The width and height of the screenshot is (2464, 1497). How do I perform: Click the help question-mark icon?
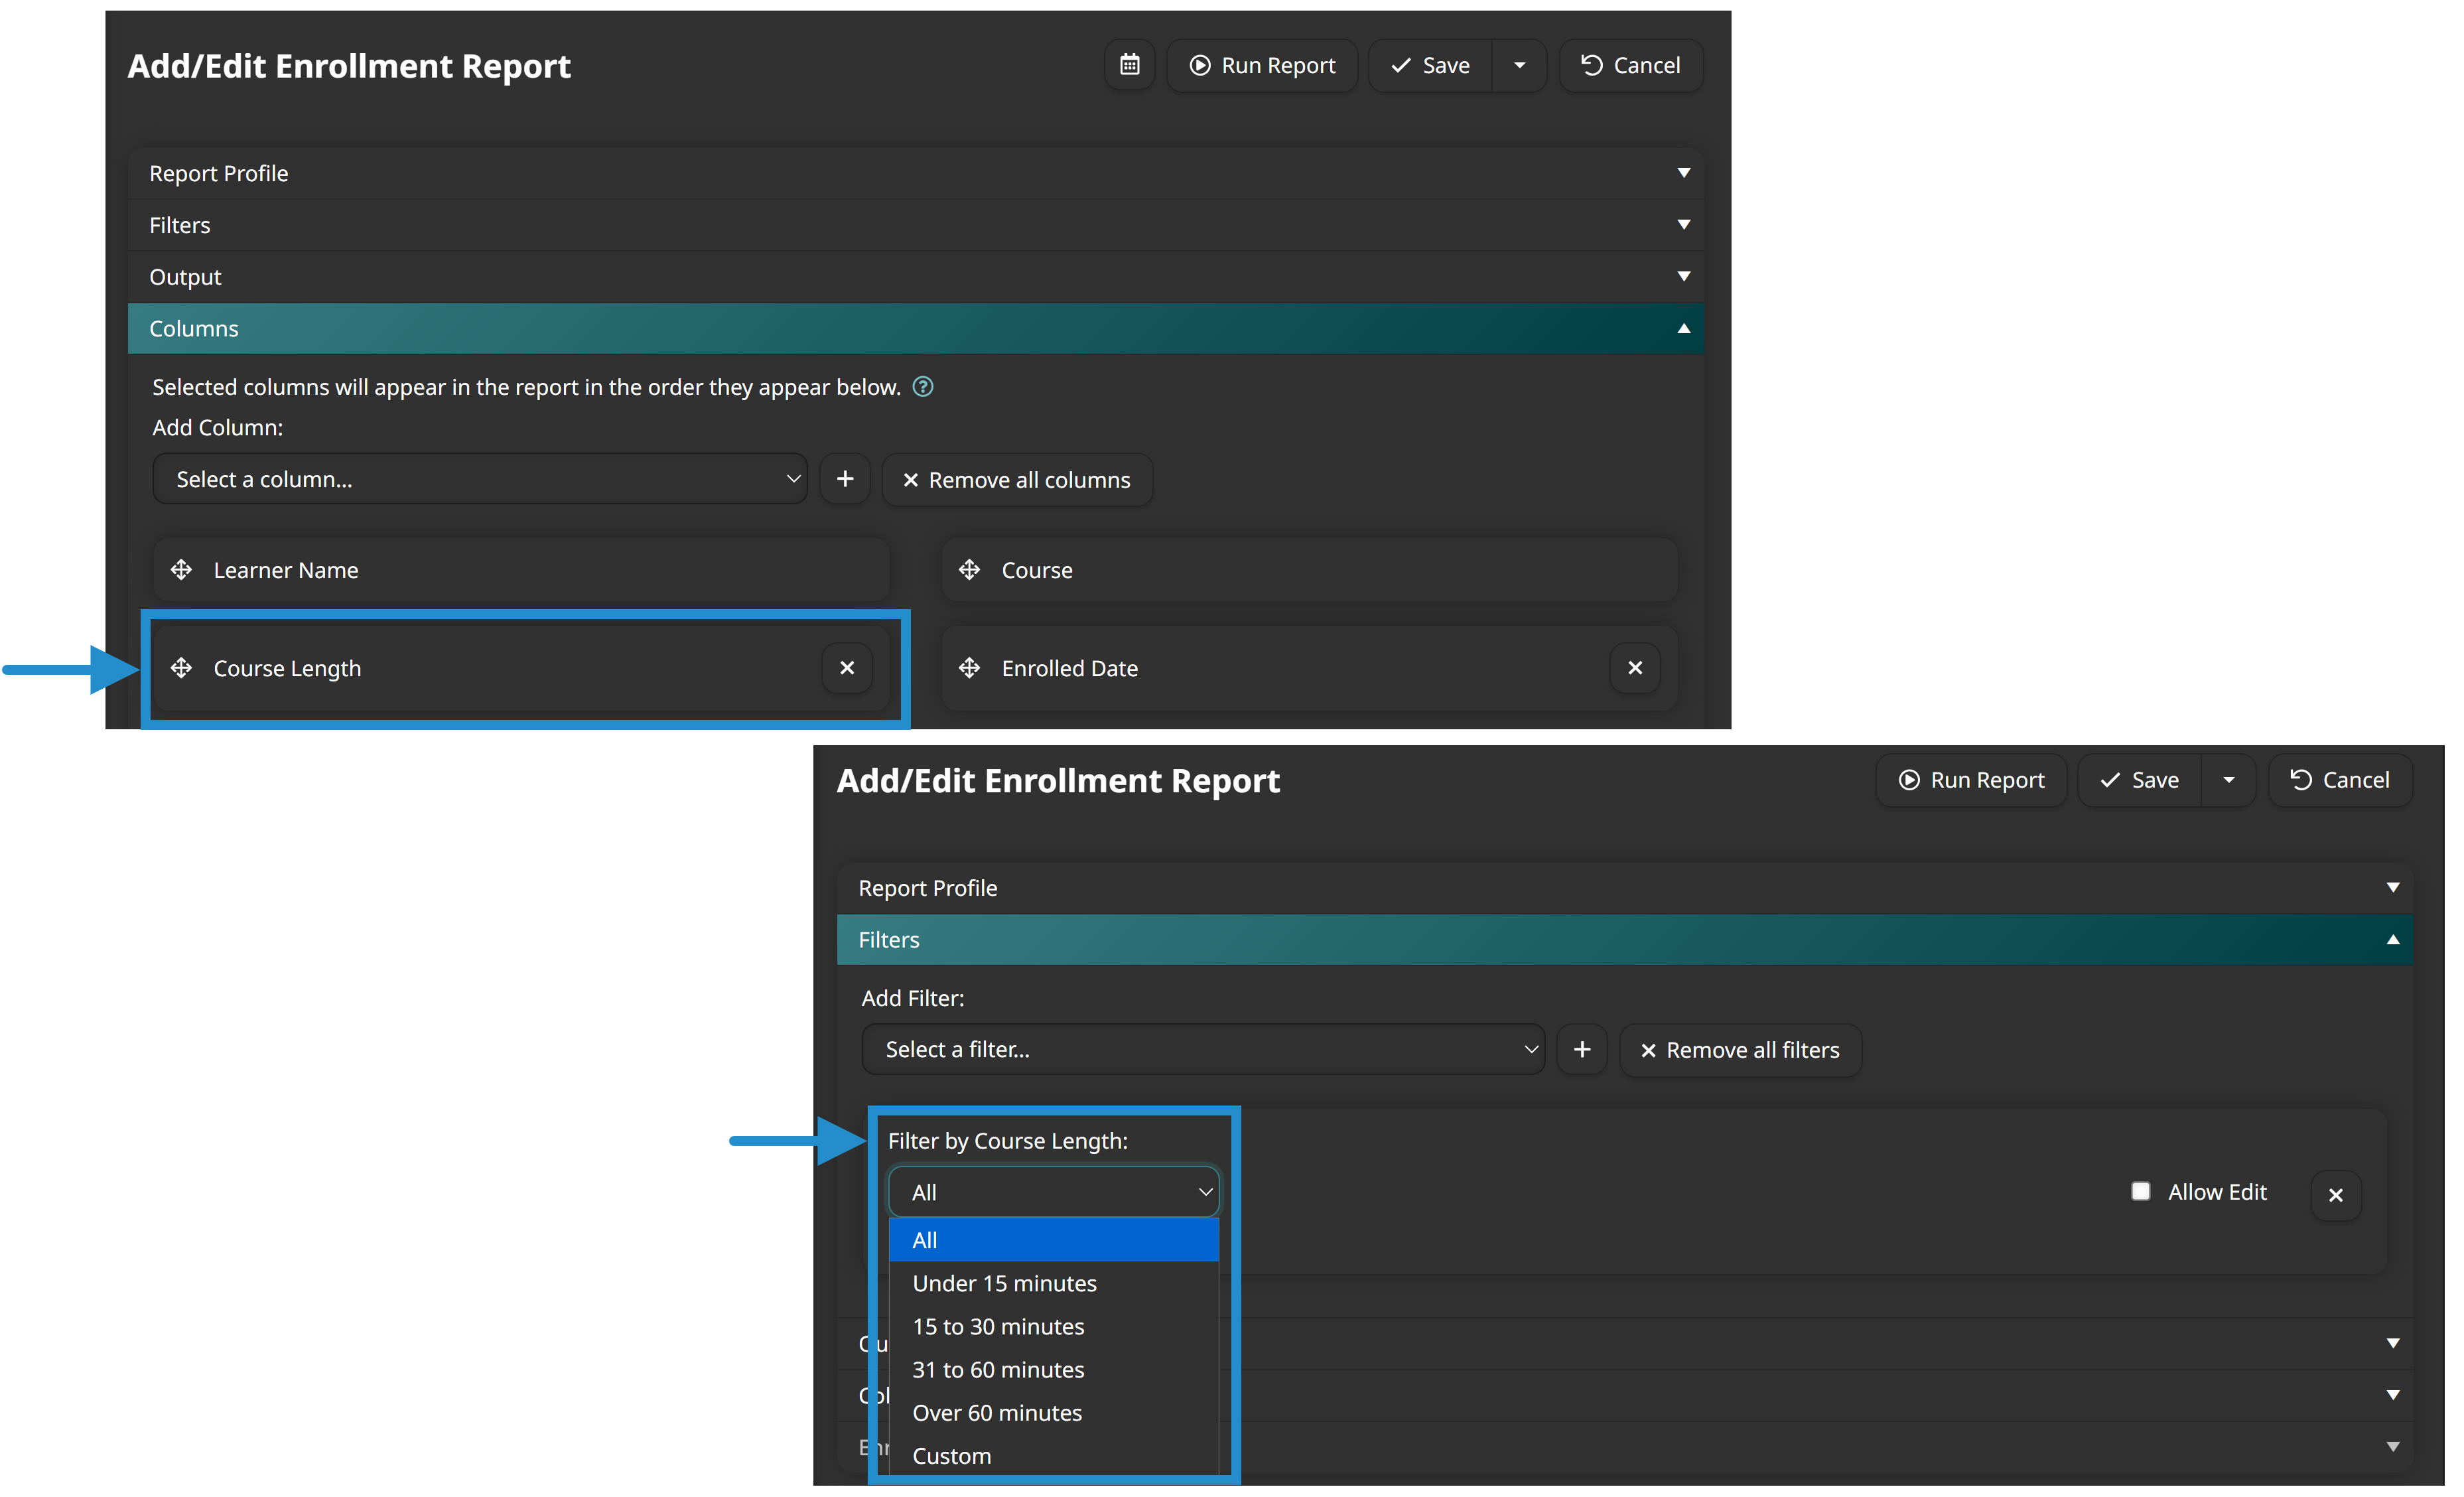[x=923, y=387]
